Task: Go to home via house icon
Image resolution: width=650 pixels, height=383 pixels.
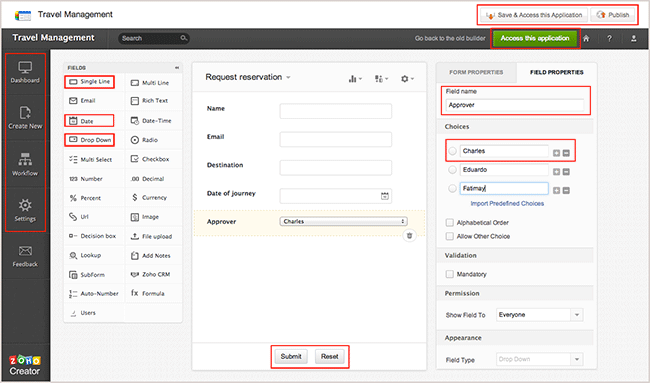Action: (x=586, y=39)
